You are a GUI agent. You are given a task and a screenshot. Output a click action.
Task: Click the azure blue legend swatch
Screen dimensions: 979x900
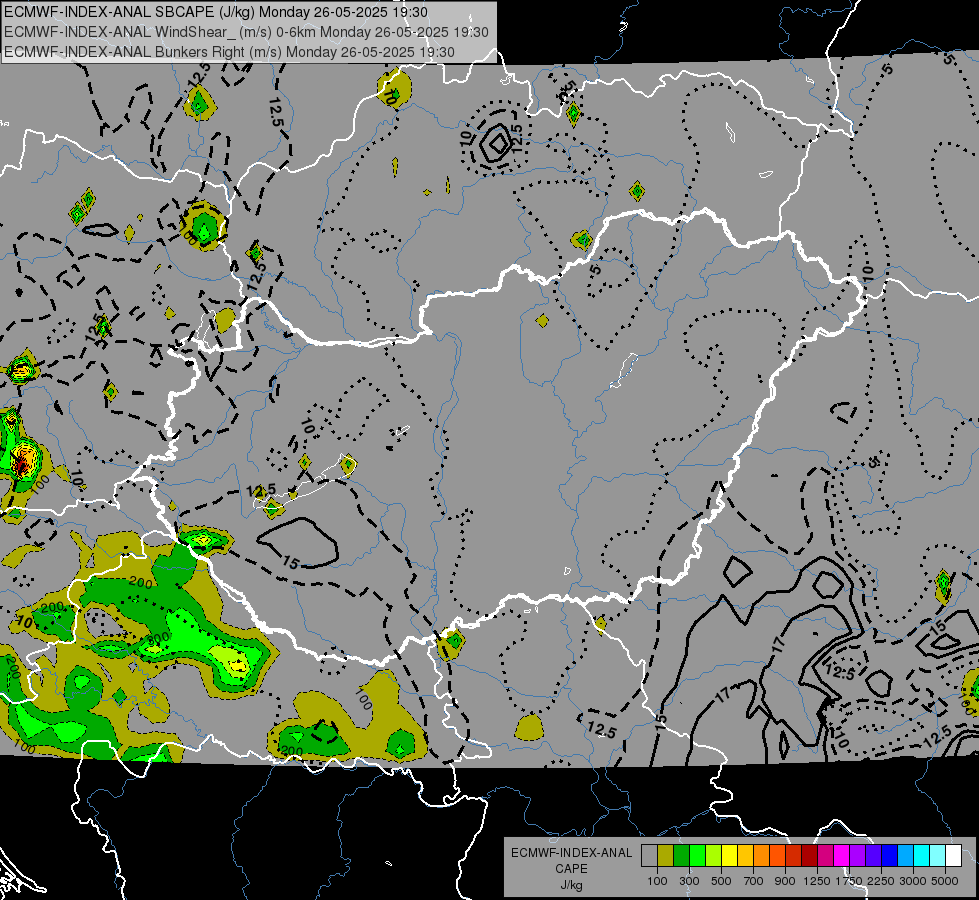tap(906, 855)
